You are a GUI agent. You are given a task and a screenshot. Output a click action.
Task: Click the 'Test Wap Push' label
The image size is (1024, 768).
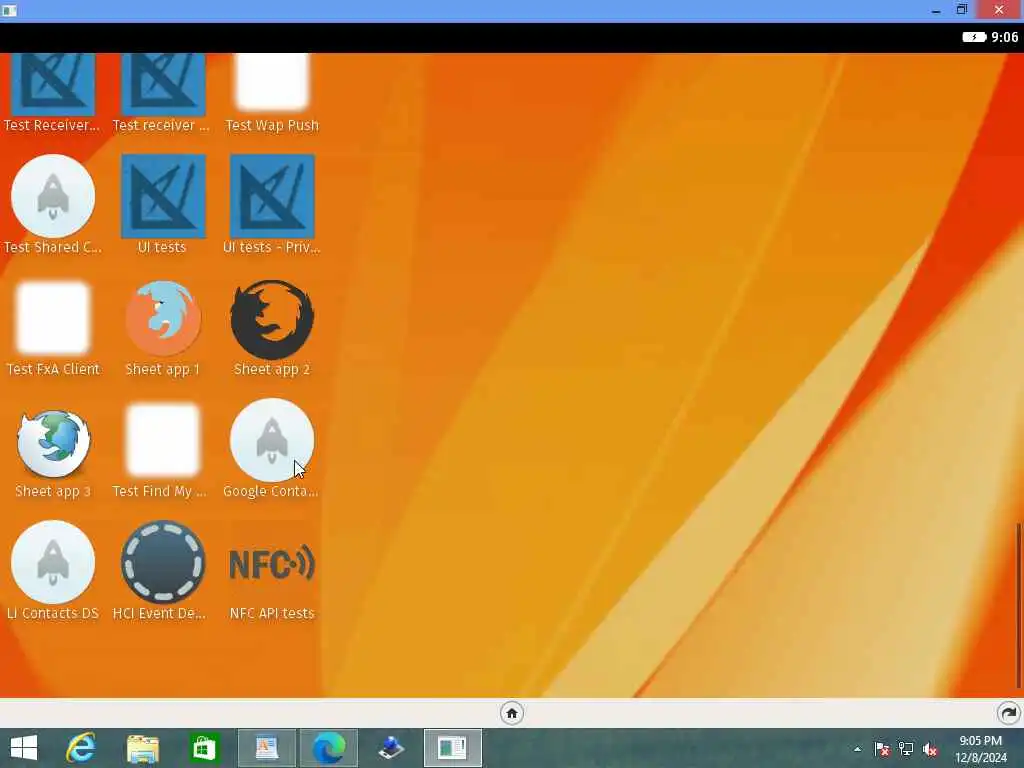(272, 125)
